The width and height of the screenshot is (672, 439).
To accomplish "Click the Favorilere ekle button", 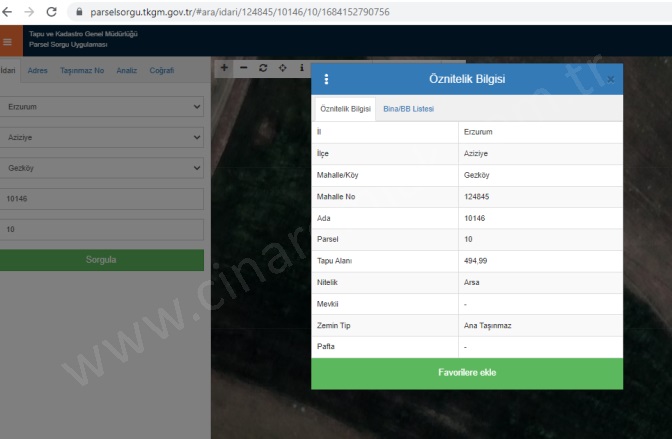I will pyautogui.click(x=466, y=373).
